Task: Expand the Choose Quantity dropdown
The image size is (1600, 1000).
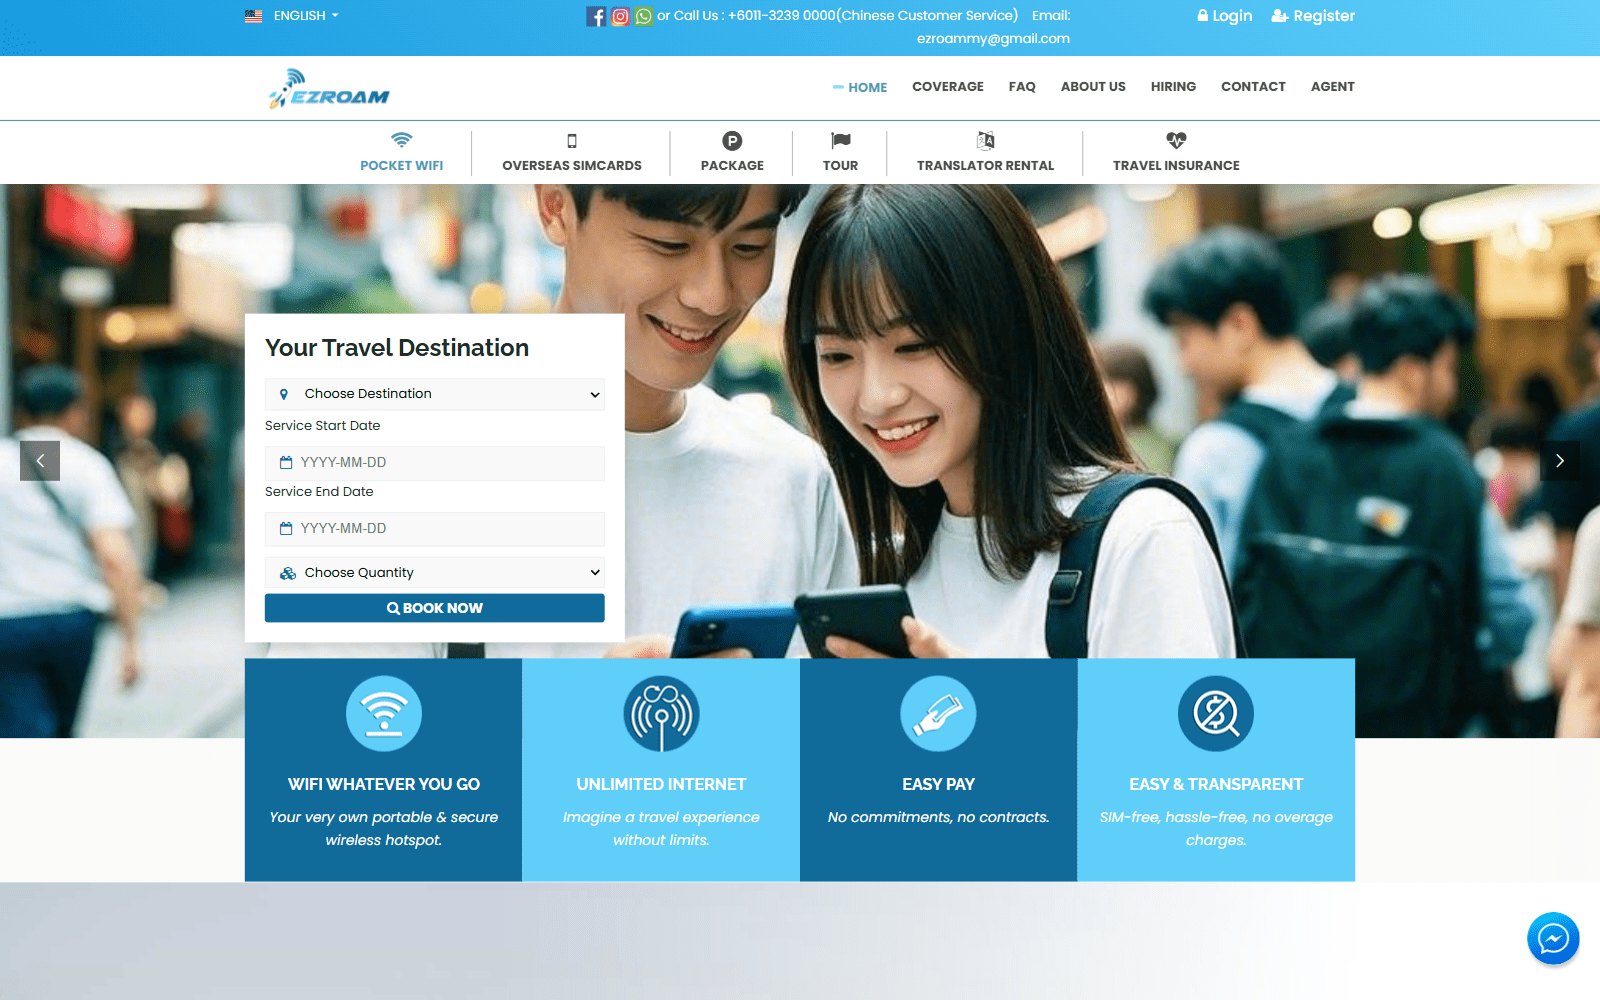Action: (x=435, y=572)
